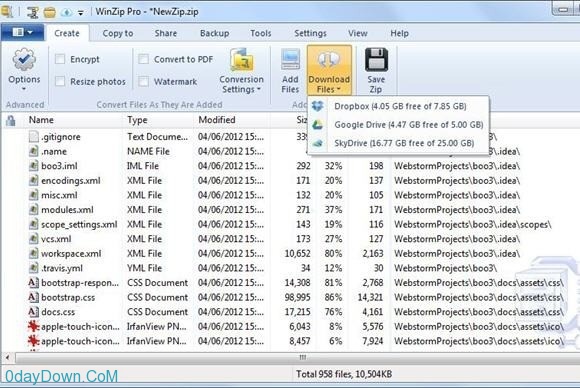Enable the Encrypt checkbox
Image resolution: width=580 pixels, height=388 pixels.
[60, 59]
